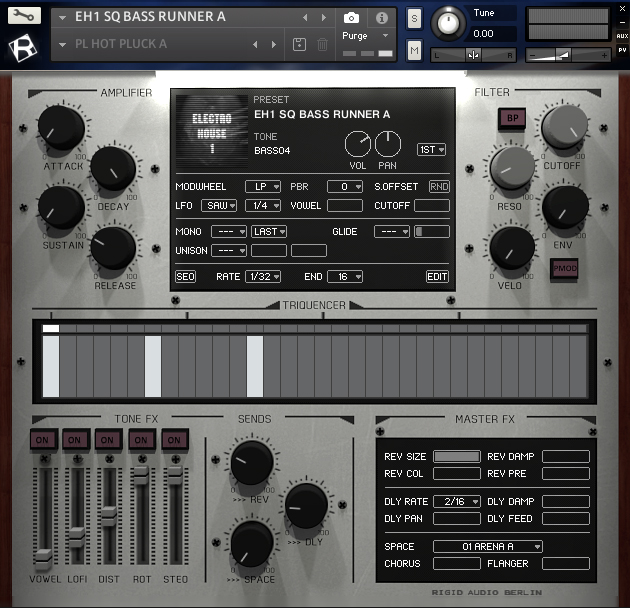The width and height of the screenshot is (630, 608).
Task: Click the REV send knob
Action: (252, 463)
